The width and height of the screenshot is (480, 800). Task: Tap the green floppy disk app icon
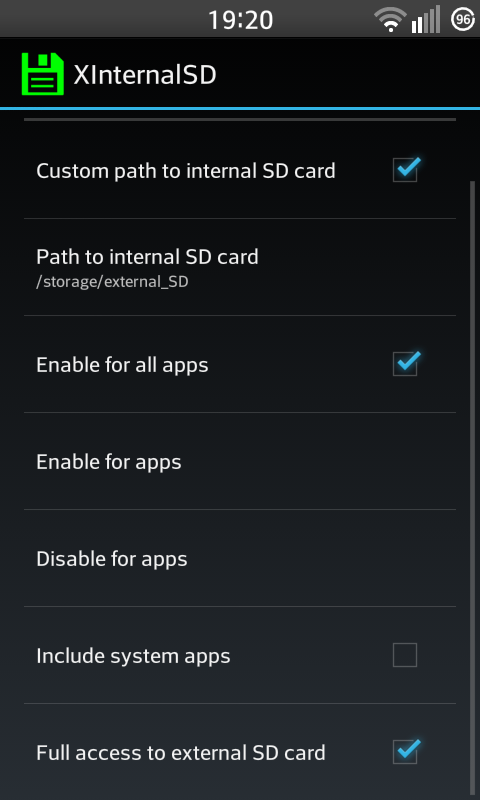43,74
